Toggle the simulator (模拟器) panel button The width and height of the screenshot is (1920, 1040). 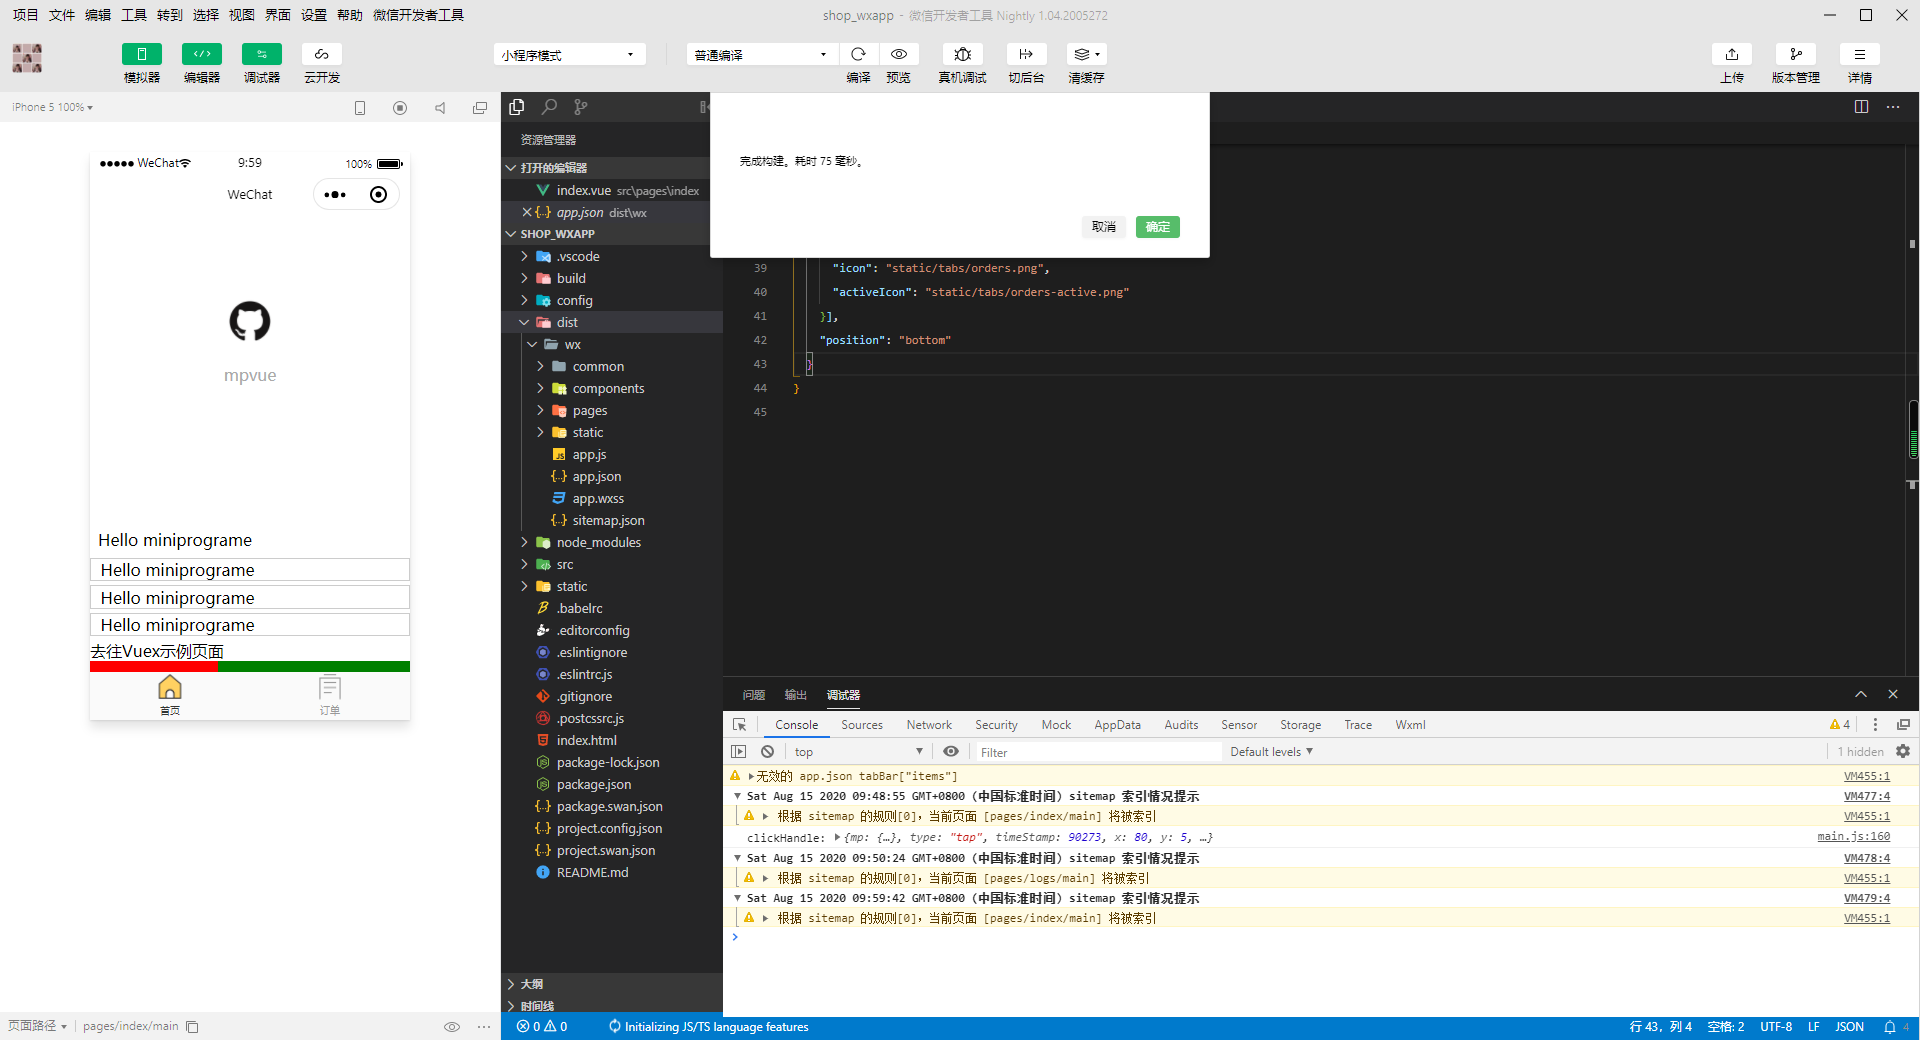[141, 54]
